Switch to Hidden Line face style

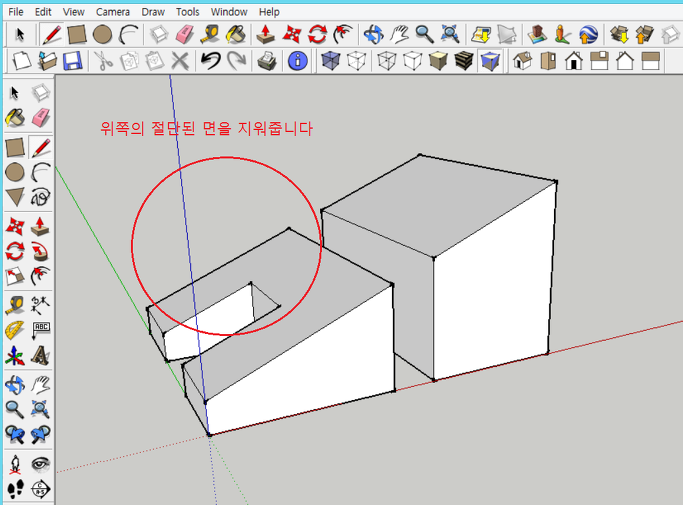coord(412,61)
